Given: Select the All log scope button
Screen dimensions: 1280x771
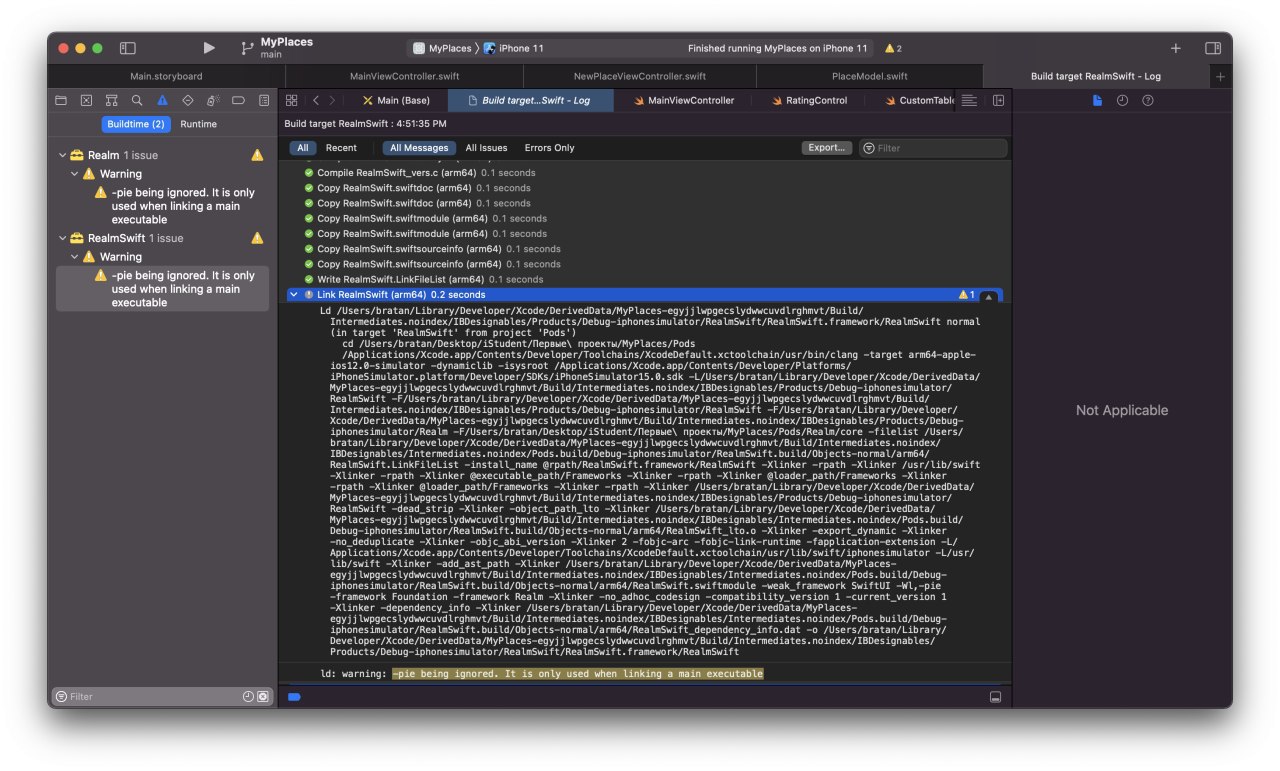Looking at the screenshot, I should (x=303, y=148).
